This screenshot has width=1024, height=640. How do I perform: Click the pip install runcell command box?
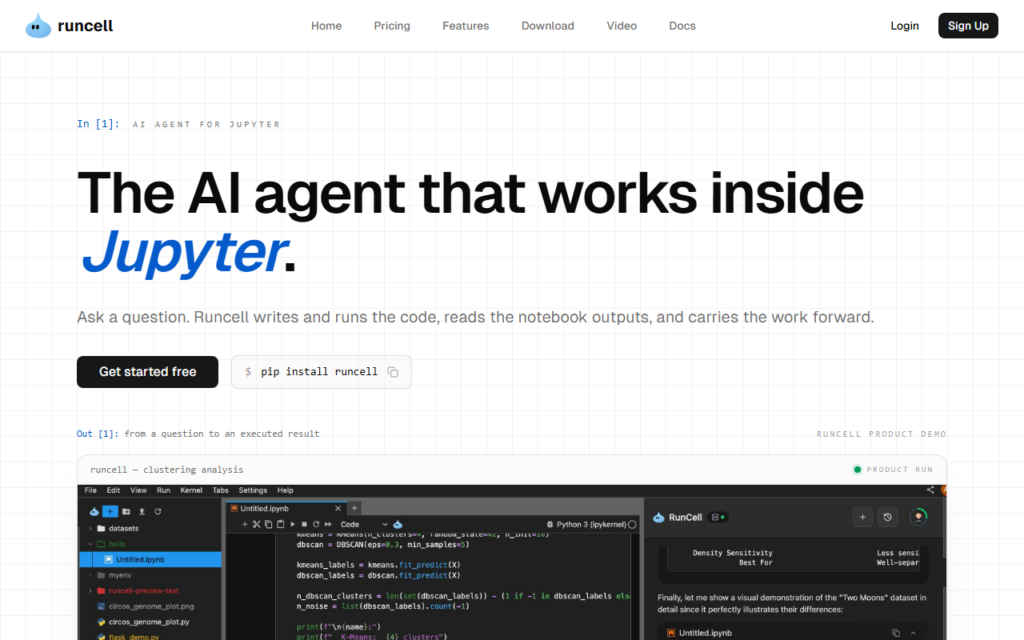321,372
